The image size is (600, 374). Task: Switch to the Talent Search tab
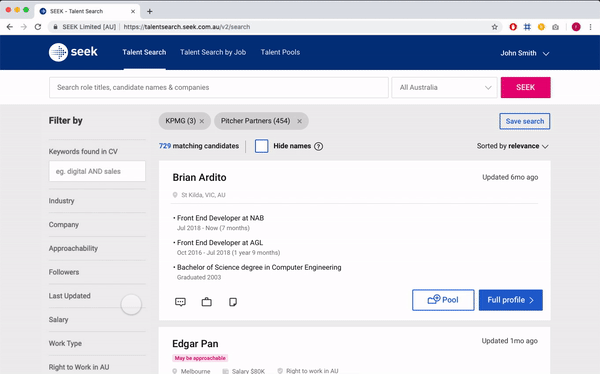[x=144, y=52]
